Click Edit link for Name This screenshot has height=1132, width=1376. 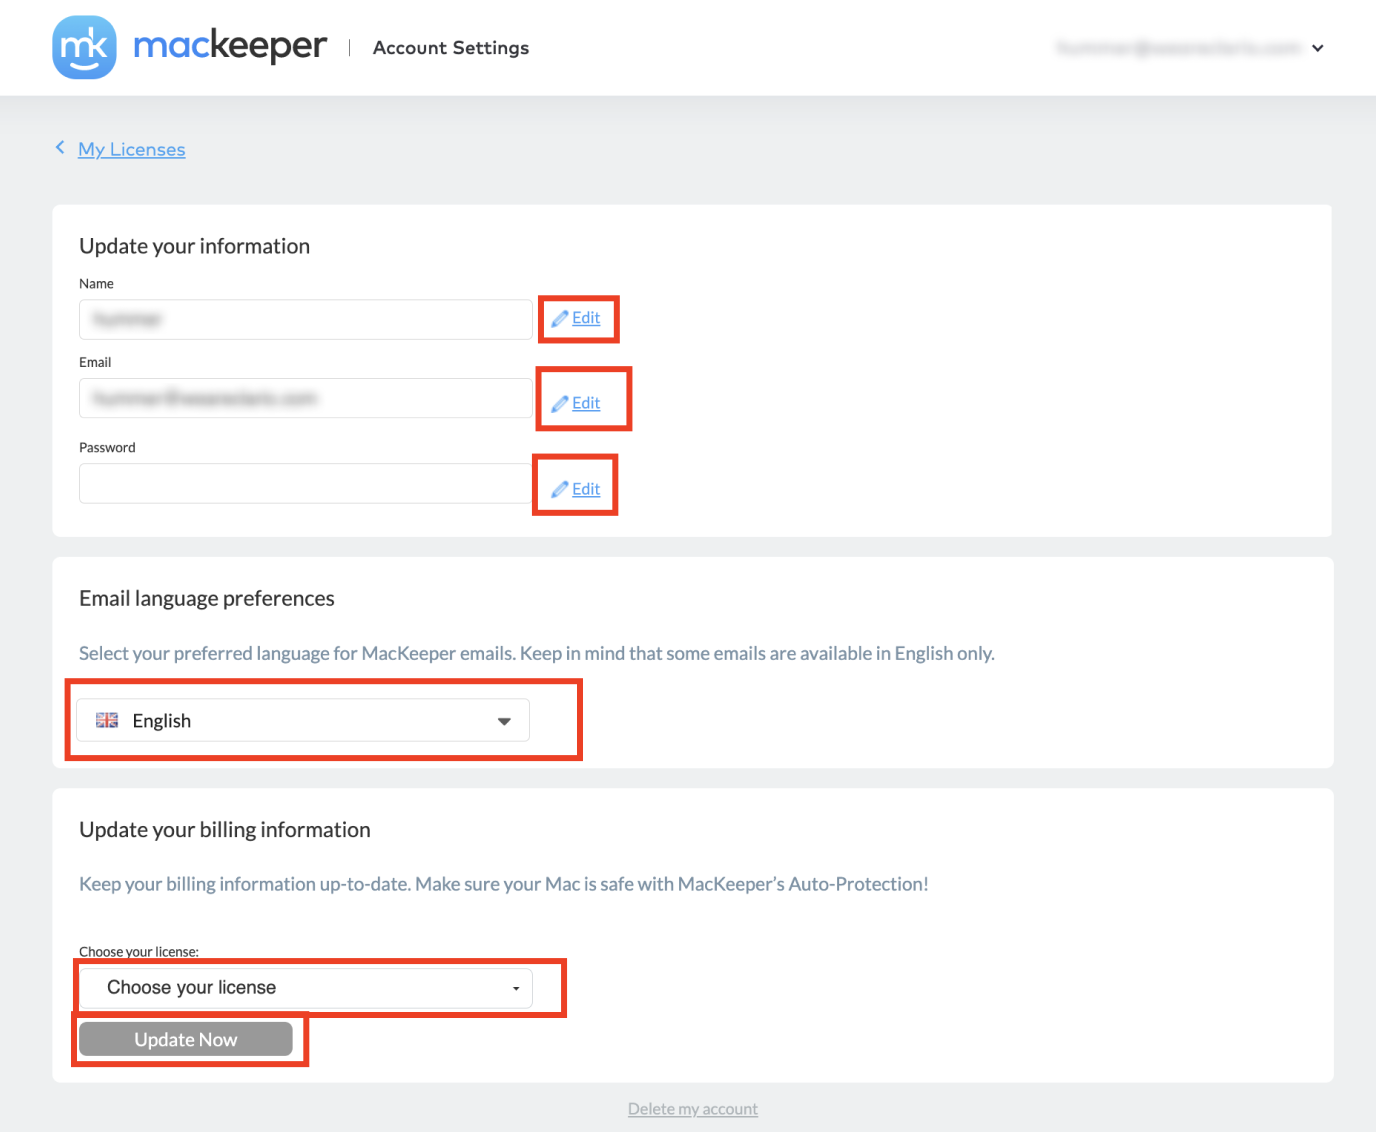click(x=586, y=318)
